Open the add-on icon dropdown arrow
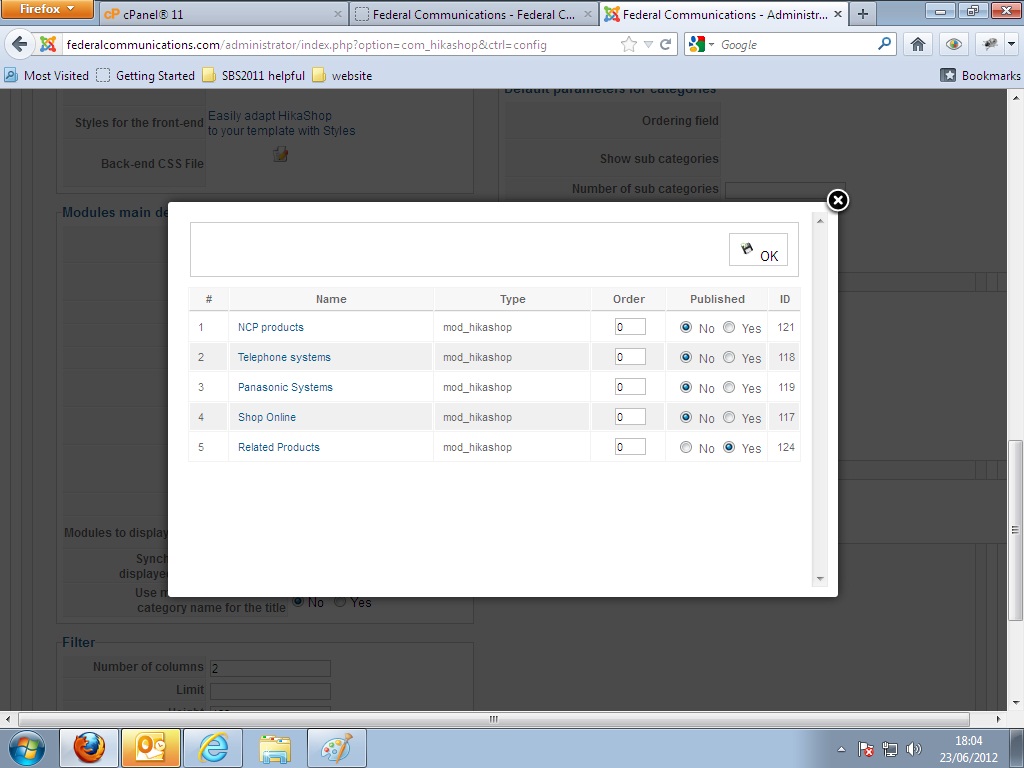Viewport: 1024px width, 768px height. tap(1012, 44)
